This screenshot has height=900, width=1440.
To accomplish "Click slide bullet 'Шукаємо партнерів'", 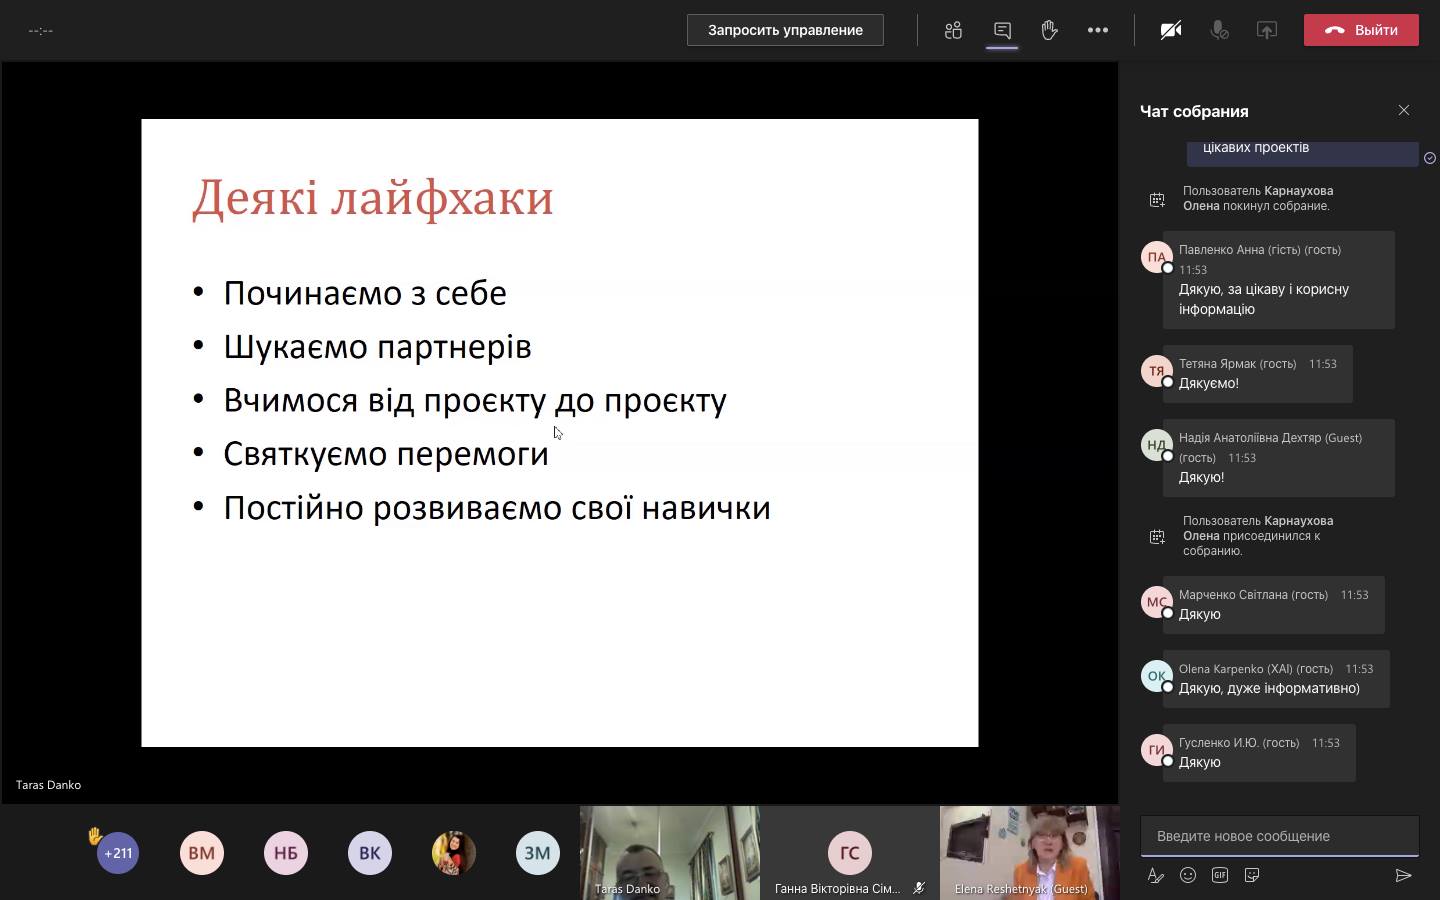I will [377, 347].
